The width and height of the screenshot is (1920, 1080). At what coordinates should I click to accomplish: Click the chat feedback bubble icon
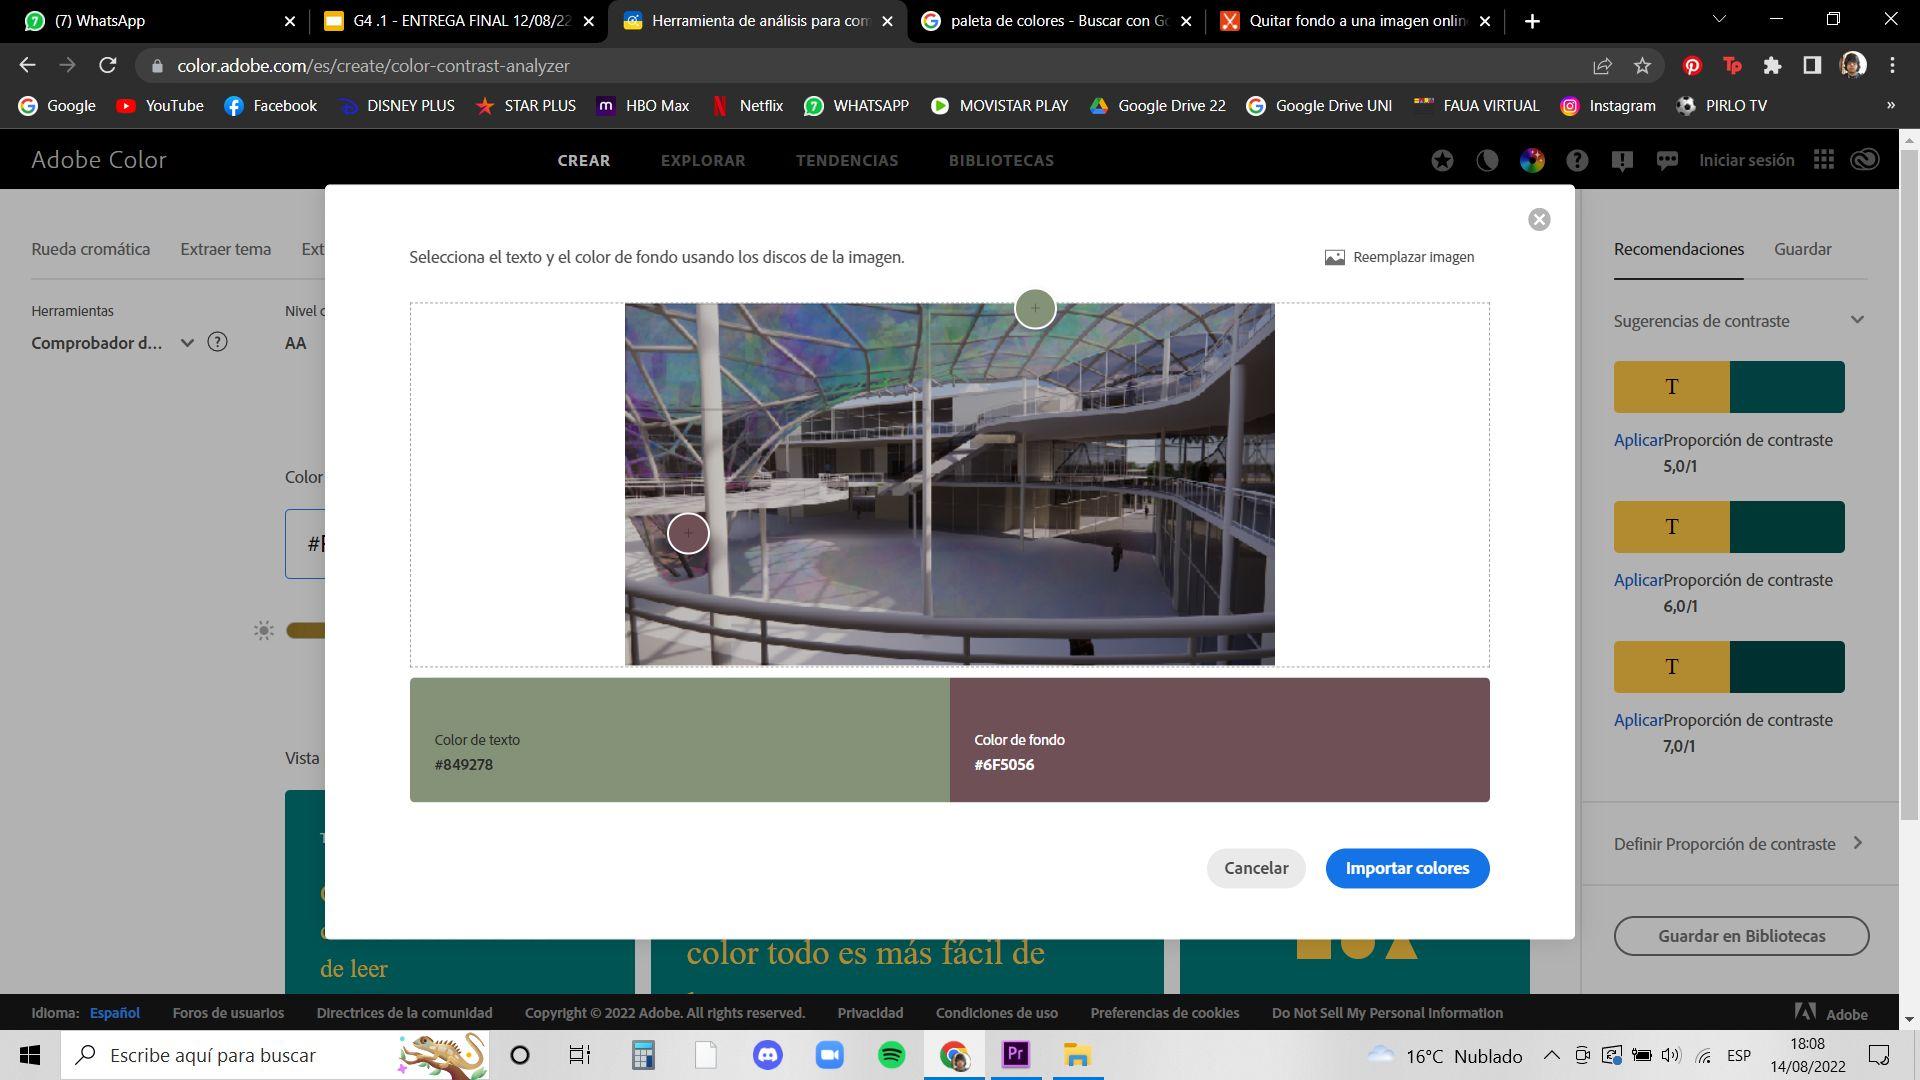[1667, 160]
